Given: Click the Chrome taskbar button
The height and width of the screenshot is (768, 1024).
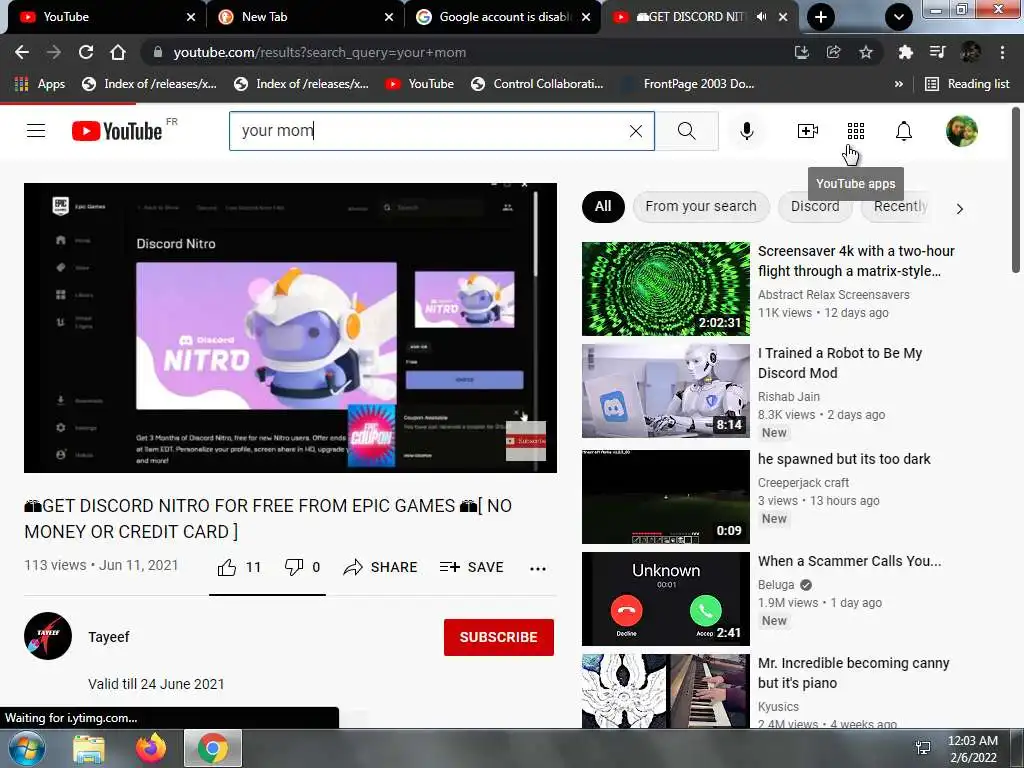Looking at the screenshot, I should tap(213, 748).
